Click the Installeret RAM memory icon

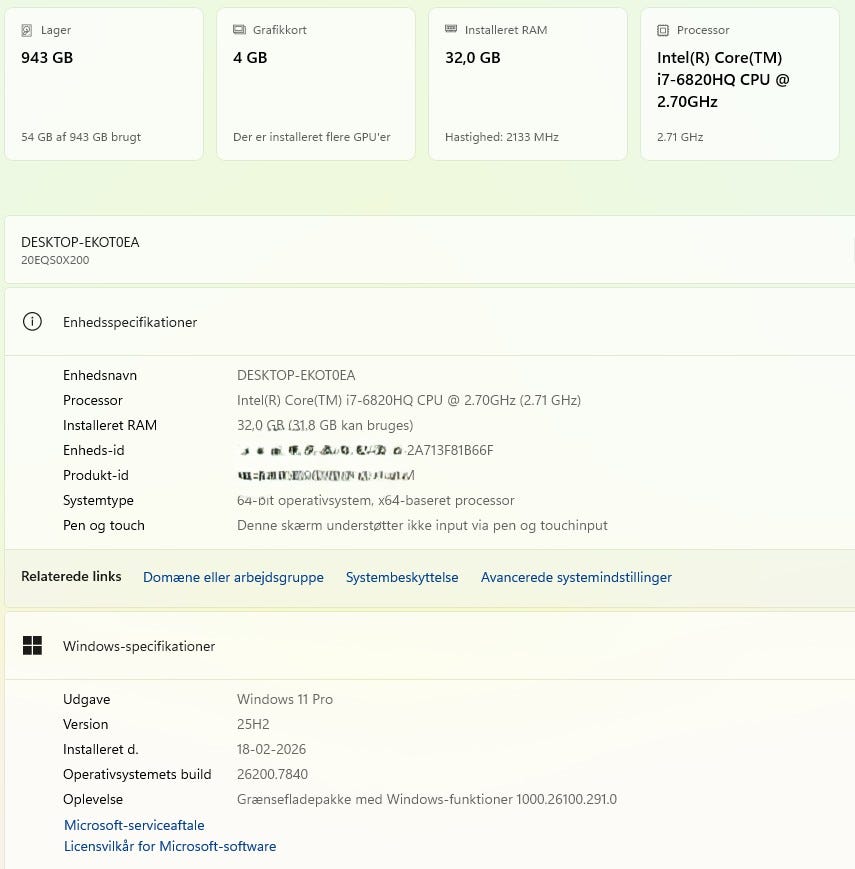point(451,31)
